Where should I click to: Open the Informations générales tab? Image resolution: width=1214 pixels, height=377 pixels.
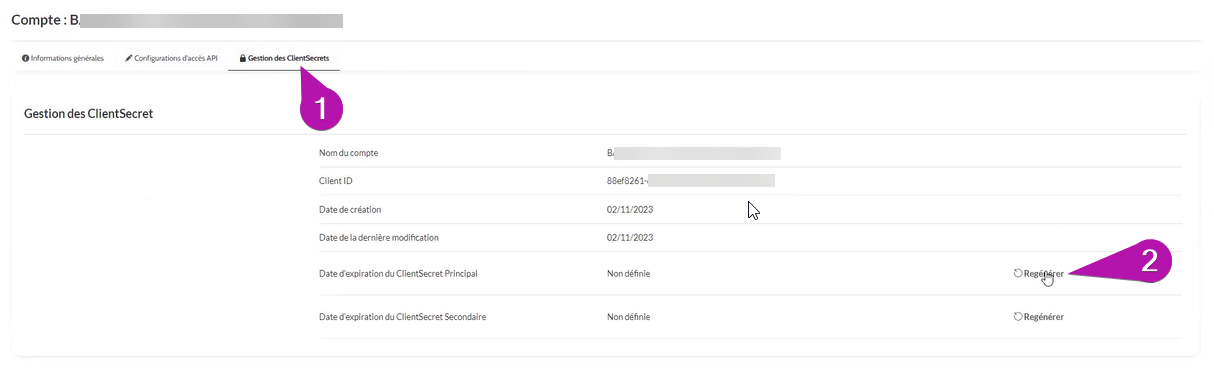62,58
